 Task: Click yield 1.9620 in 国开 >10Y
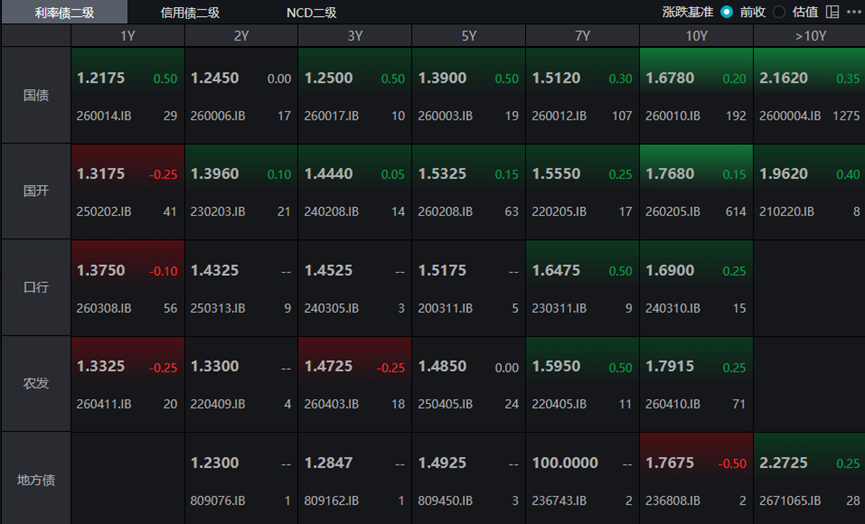pos(783,174)
